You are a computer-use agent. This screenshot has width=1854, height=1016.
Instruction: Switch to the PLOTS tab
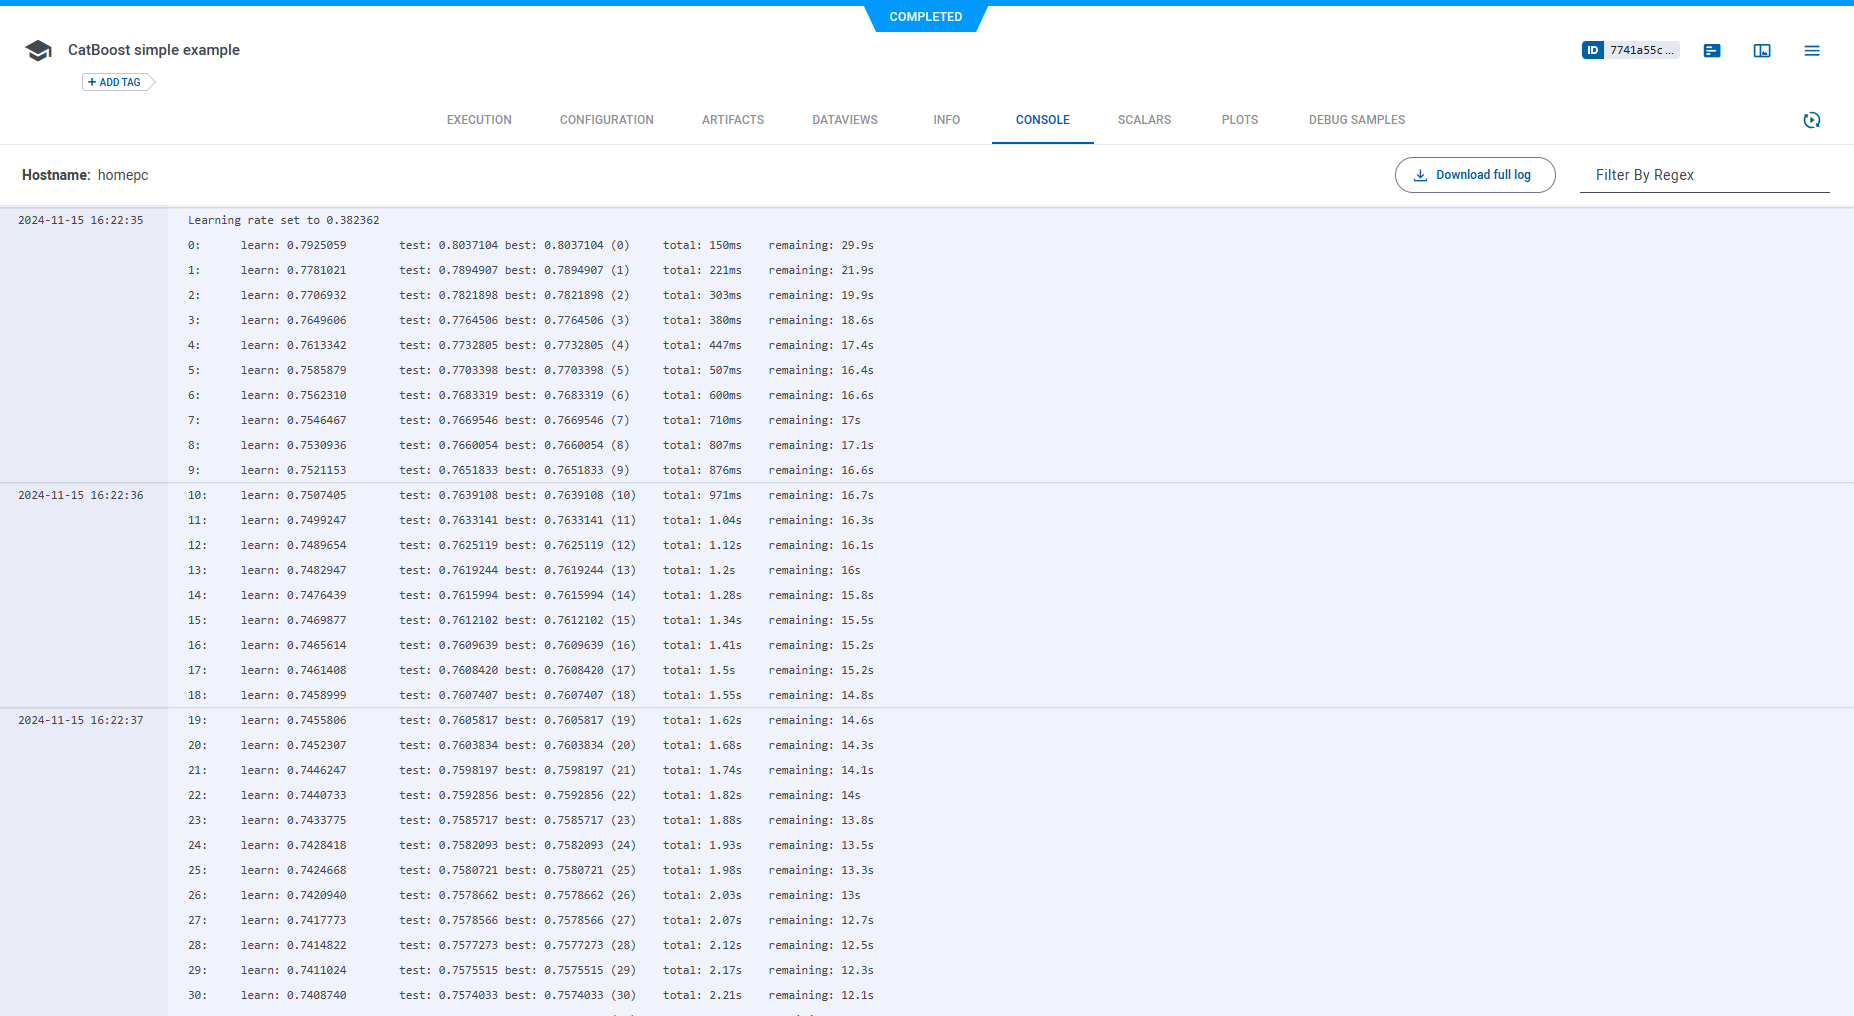pyautogui.click(x=1239, y=120)
